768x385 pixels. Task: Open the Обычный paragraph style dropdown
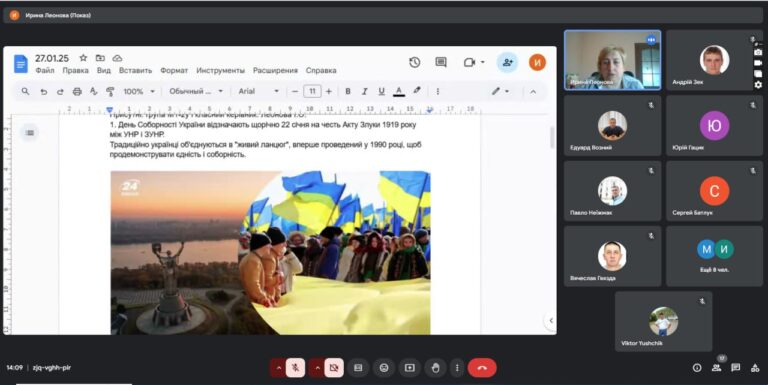tap(196, 91)
